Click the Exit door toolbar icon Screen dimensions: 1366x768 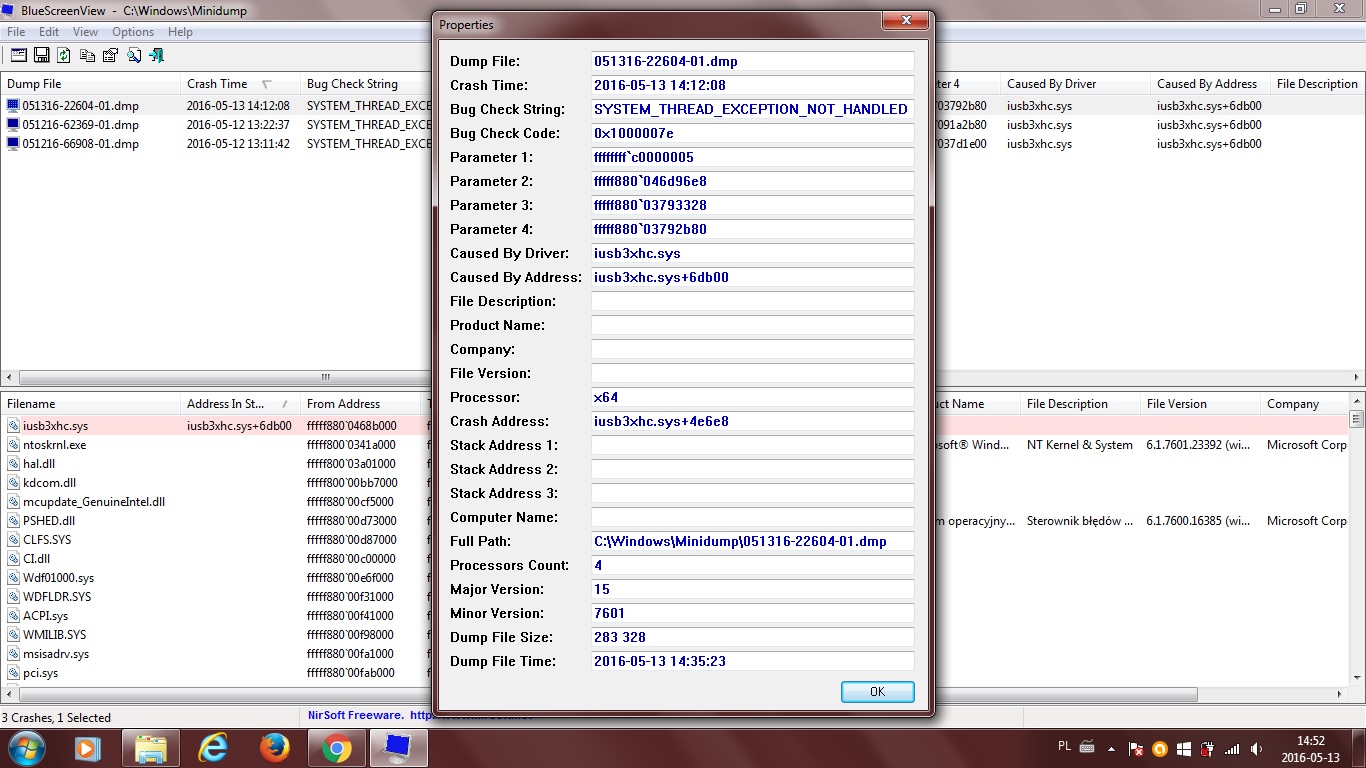click(x=157, y=55)
